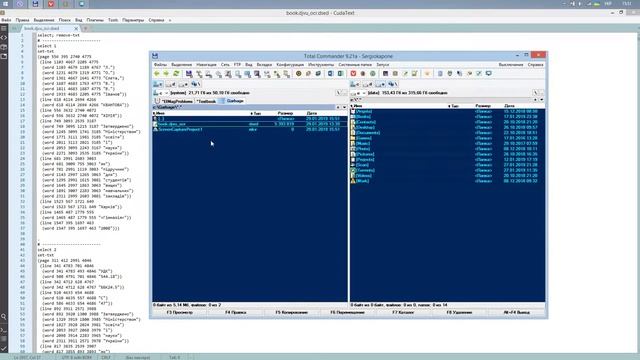Click the red Vivaldi icon on the taskbar
The width and height of the screenshot is (640, 360).
pos(51,4)
